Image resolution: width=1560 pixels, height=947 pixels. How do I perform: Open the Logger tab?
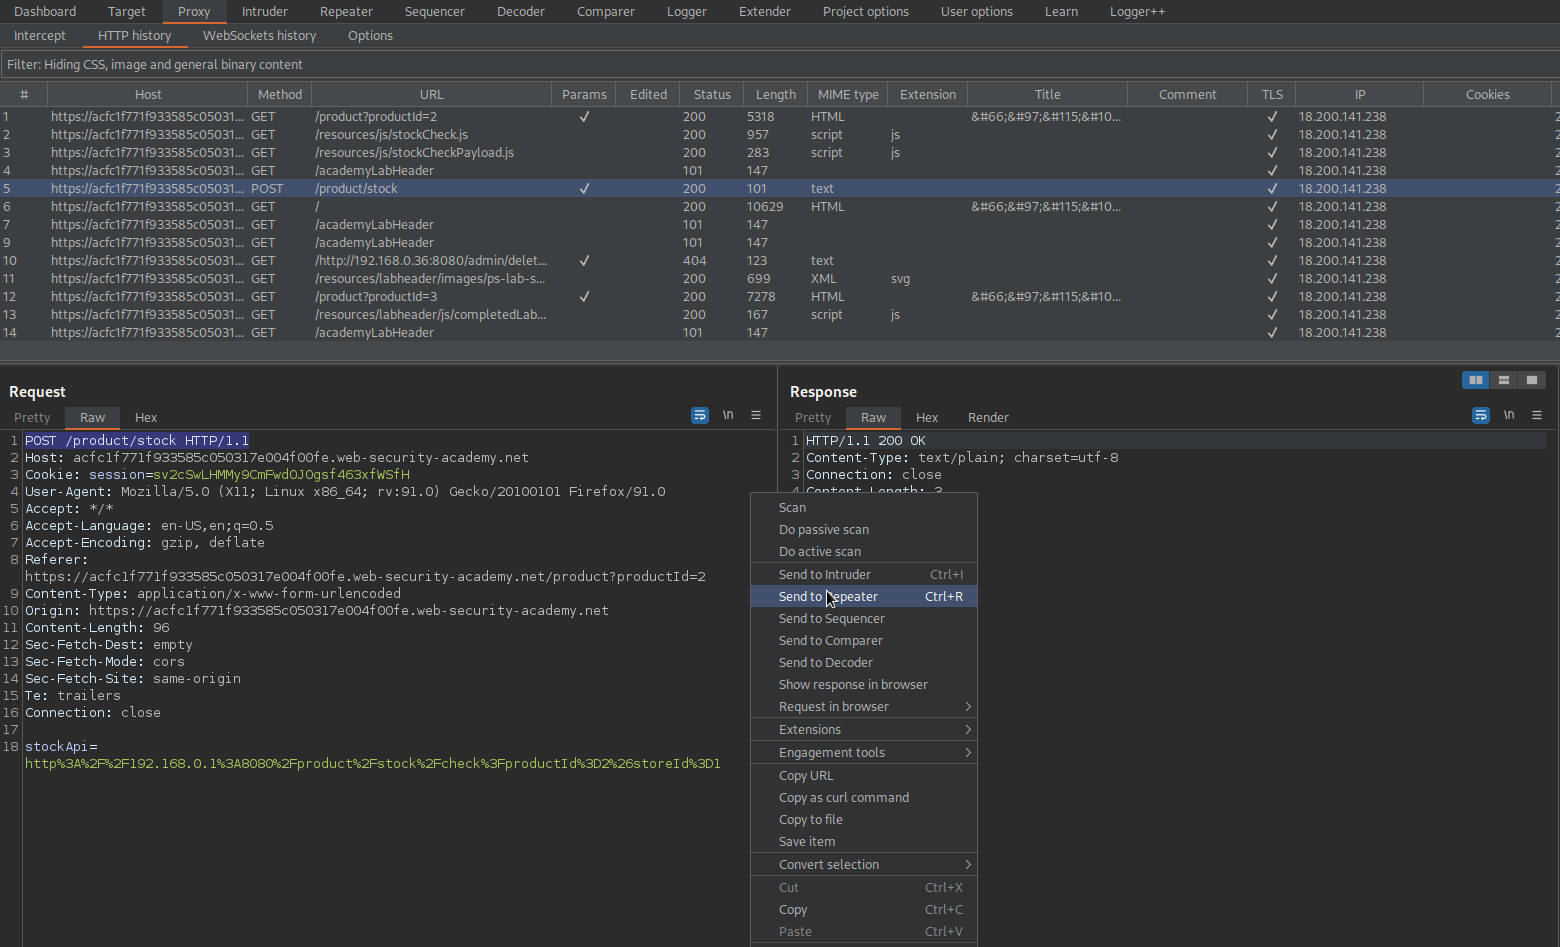tap(686, 12)
